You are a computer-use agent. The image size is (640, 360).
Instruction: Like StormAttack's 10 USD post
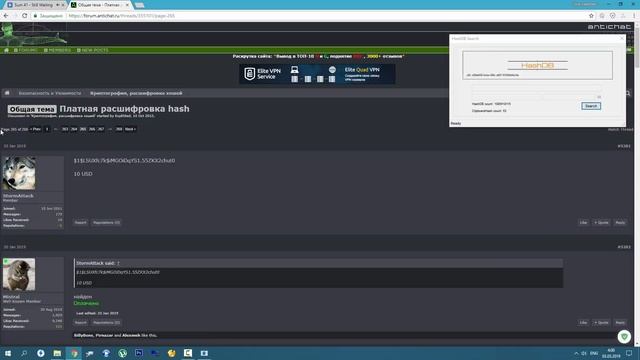tap(583, 222)
